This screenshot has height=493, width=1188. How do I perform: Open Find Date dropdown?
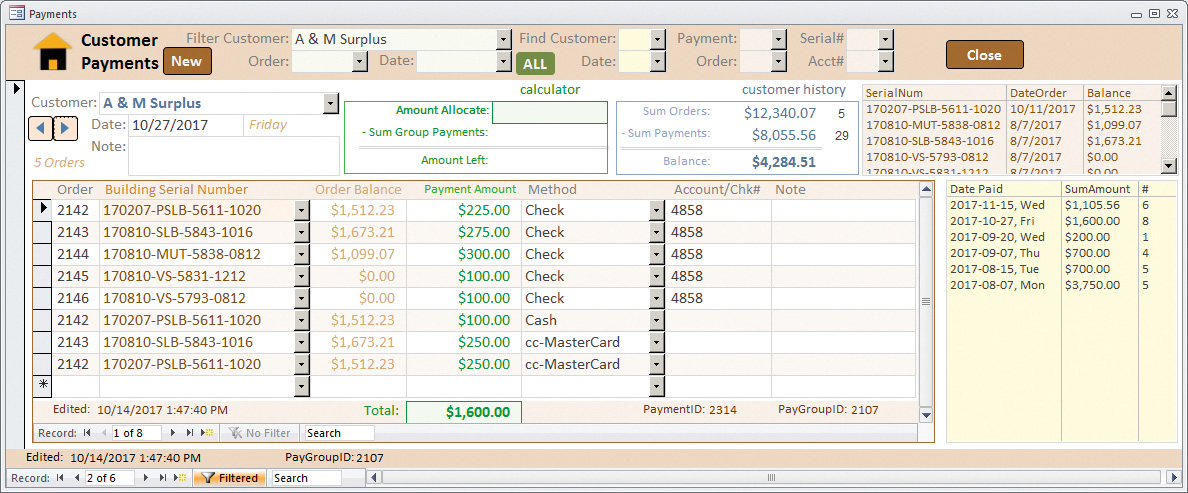pyautogui.click(x=657, y=62)
